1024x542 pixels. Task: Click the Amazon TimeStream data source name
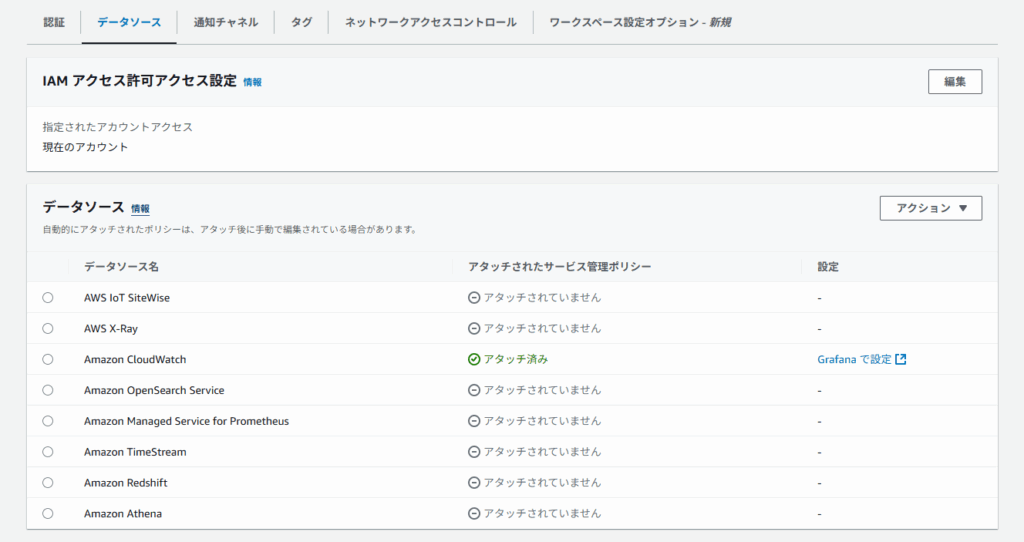pos(135,452)
